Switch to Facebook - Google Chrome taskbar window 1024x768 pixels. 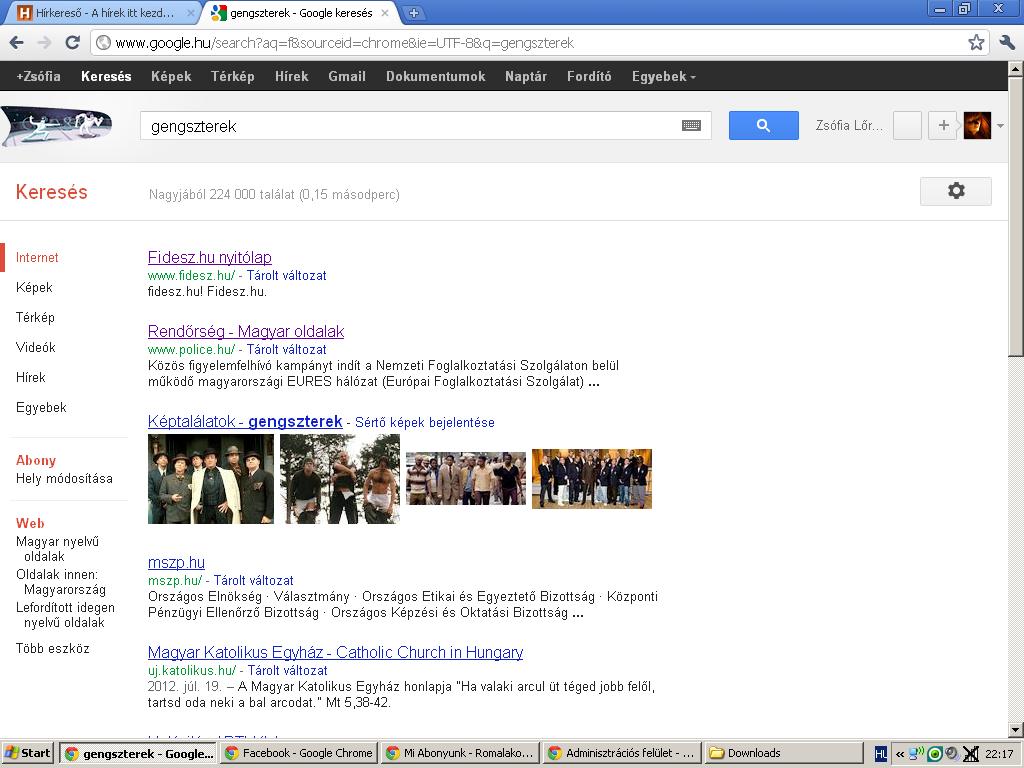(298, 753)
